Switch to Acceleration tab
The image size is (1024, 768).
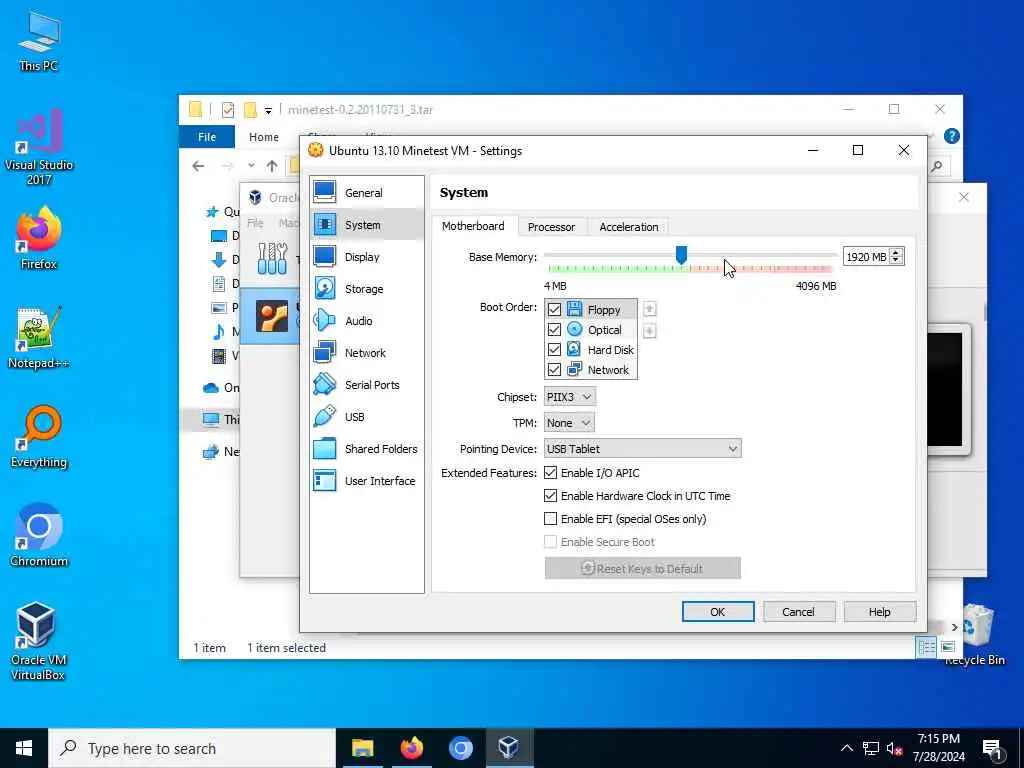click(629, 227)
